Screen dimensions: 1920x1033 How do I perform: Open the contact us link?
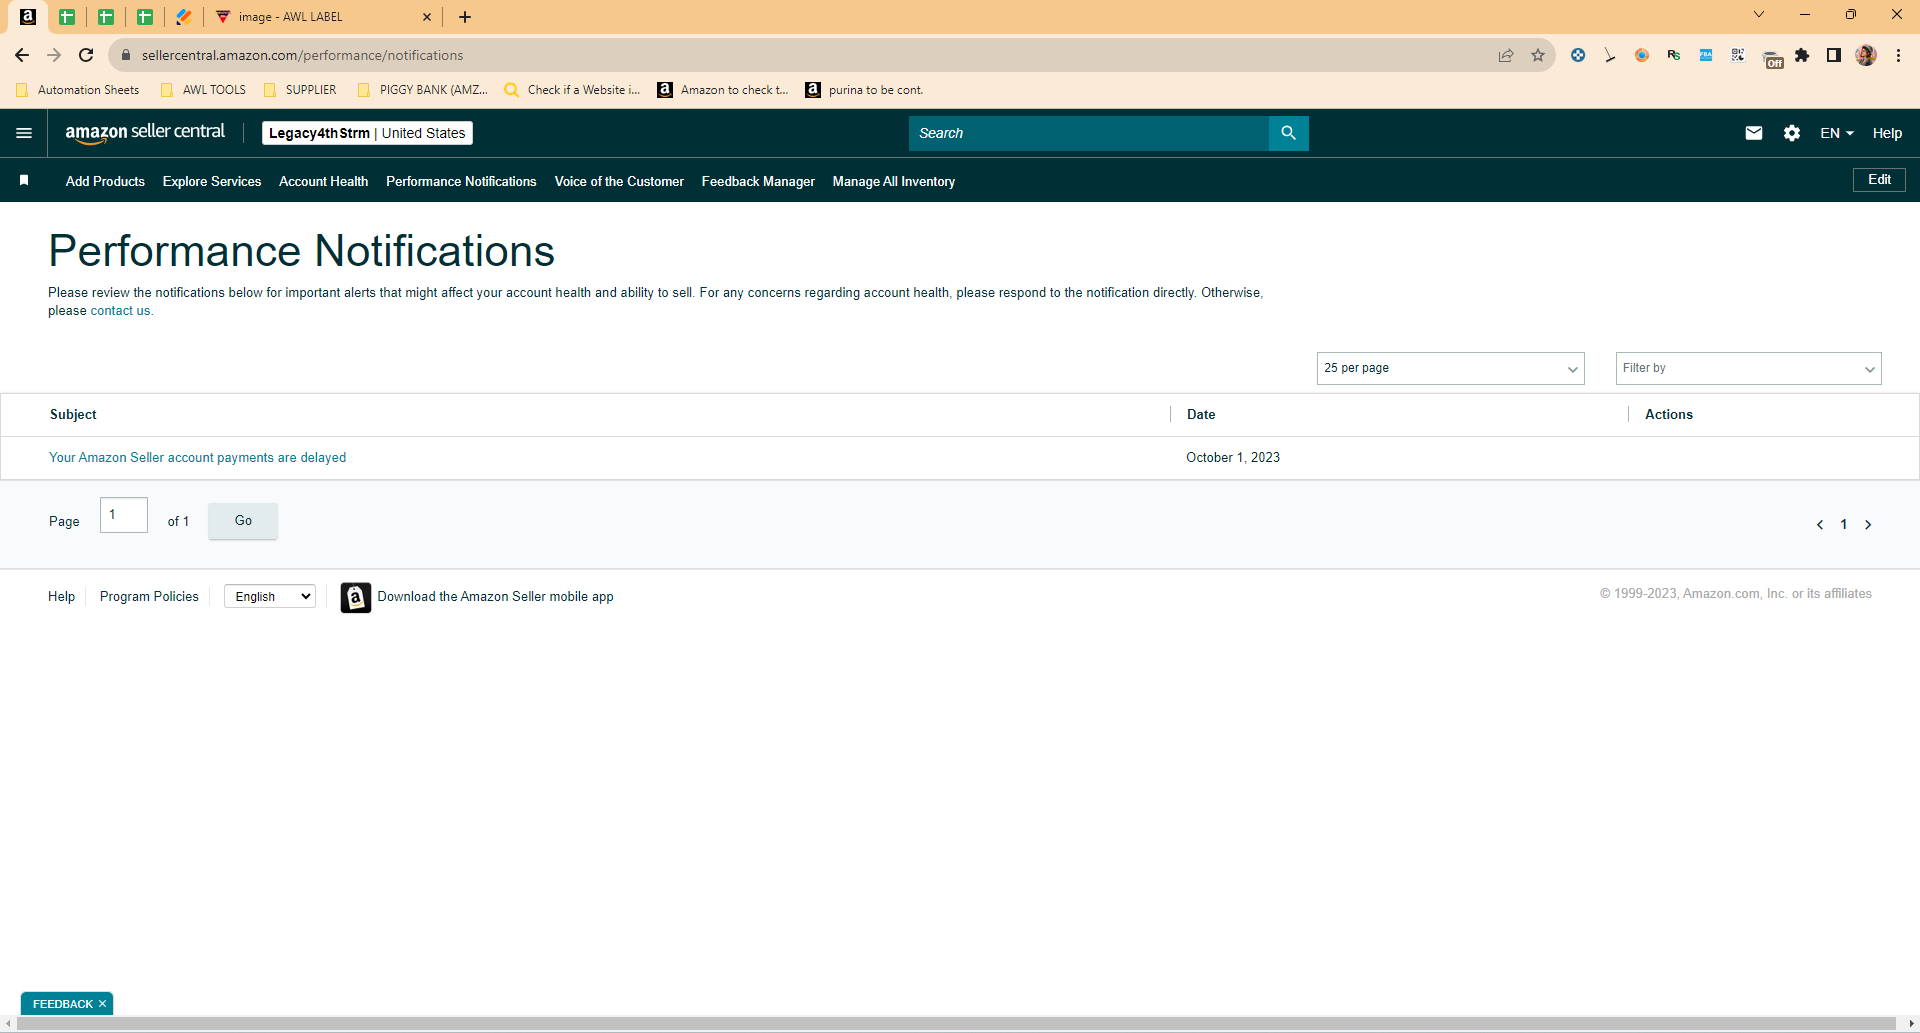tap(120, 311)
